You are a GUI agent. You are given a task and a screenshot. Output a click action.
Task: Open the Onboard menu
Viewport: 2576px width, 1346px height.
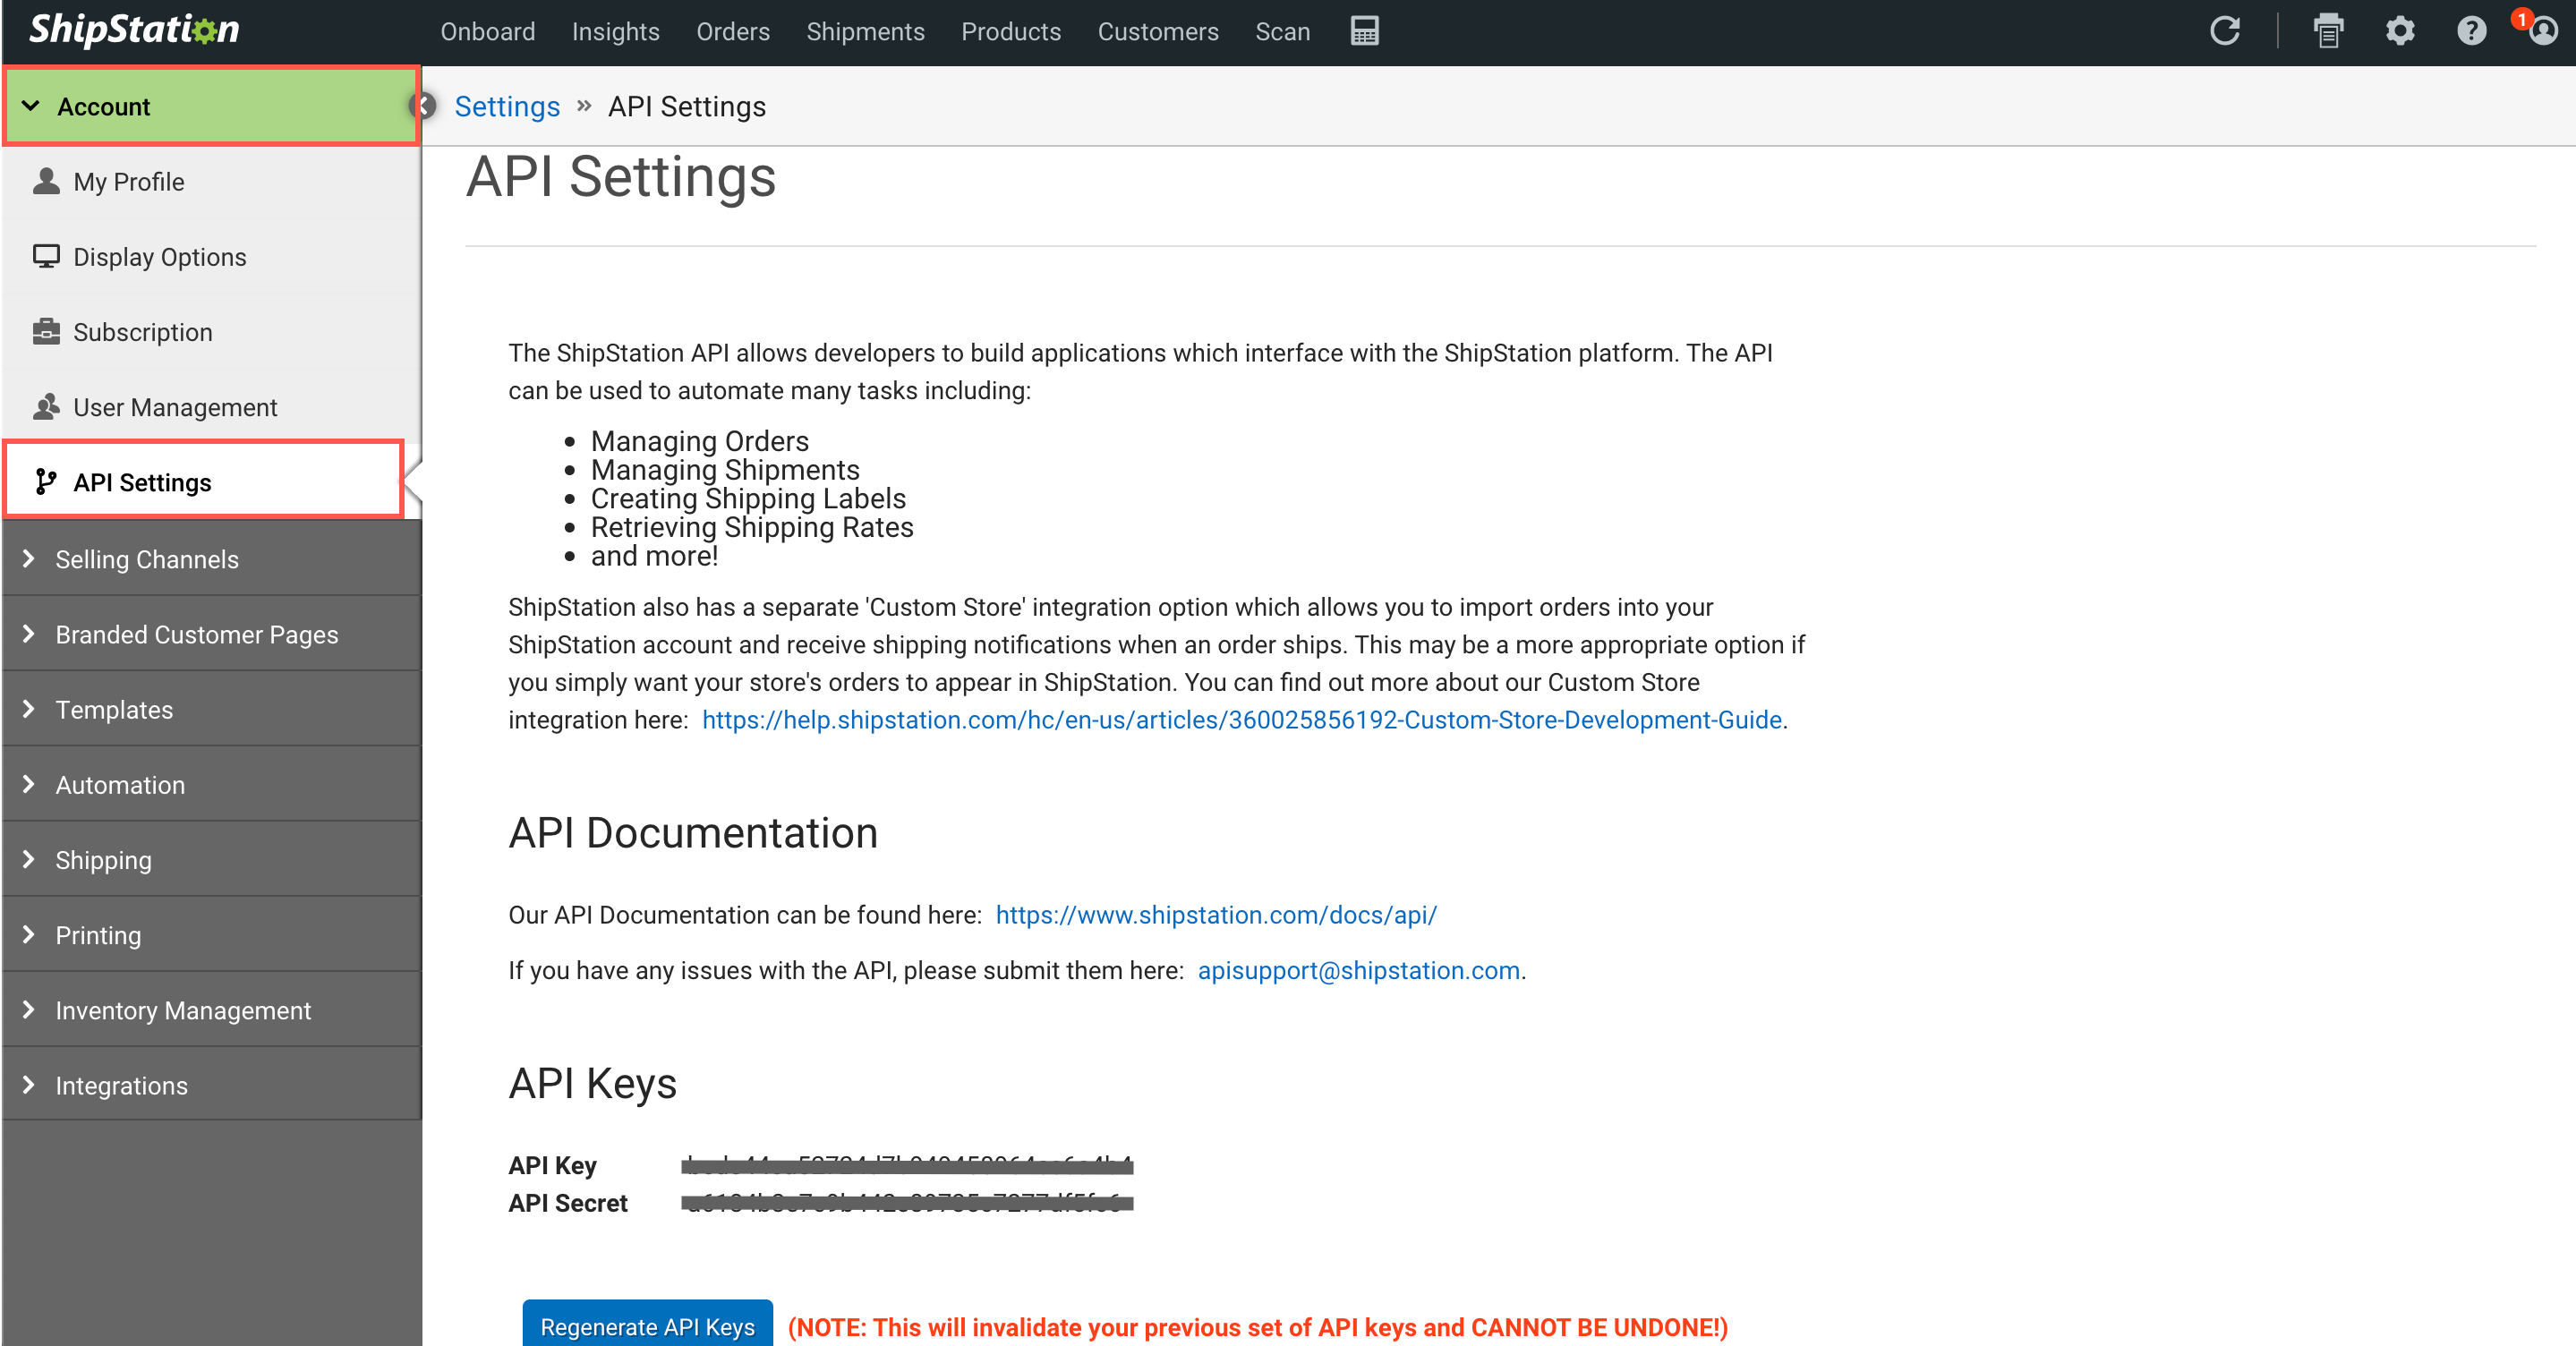pos(488,32)
